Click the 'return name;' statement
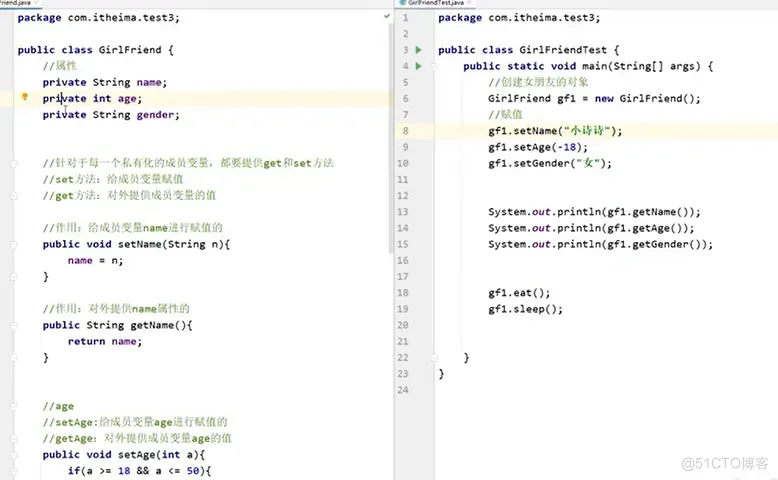 tap(105, 342)
